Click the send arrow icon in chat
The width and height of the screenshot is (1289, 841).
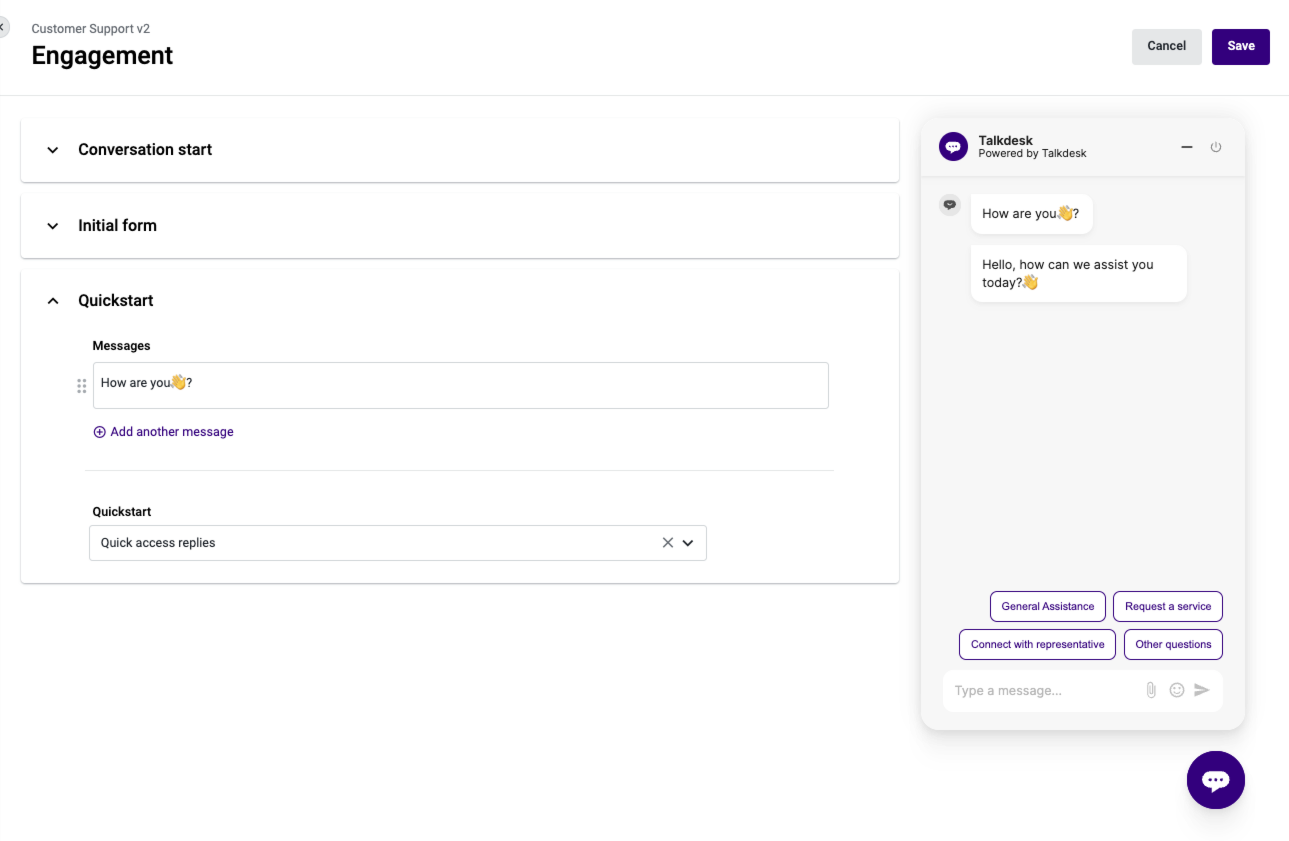pos(1202,690)
